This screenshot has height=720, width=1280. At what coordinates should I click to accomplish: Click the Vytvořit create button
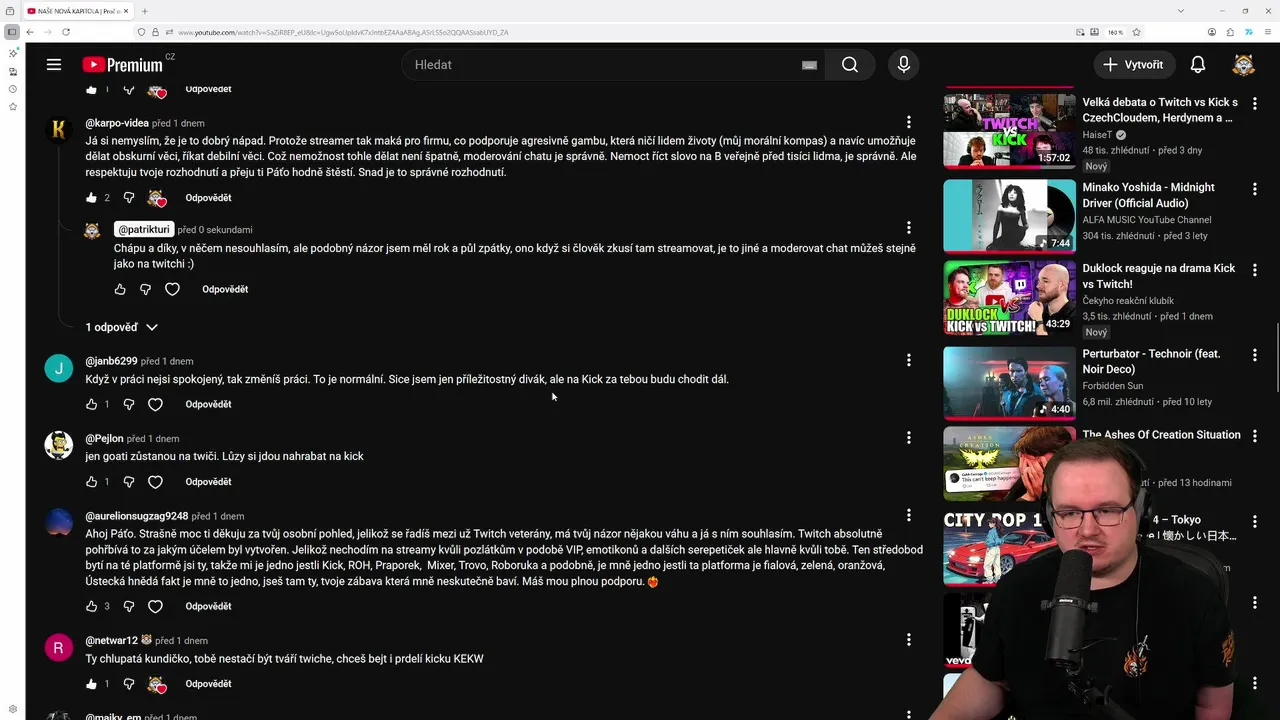pos(1133,65)
